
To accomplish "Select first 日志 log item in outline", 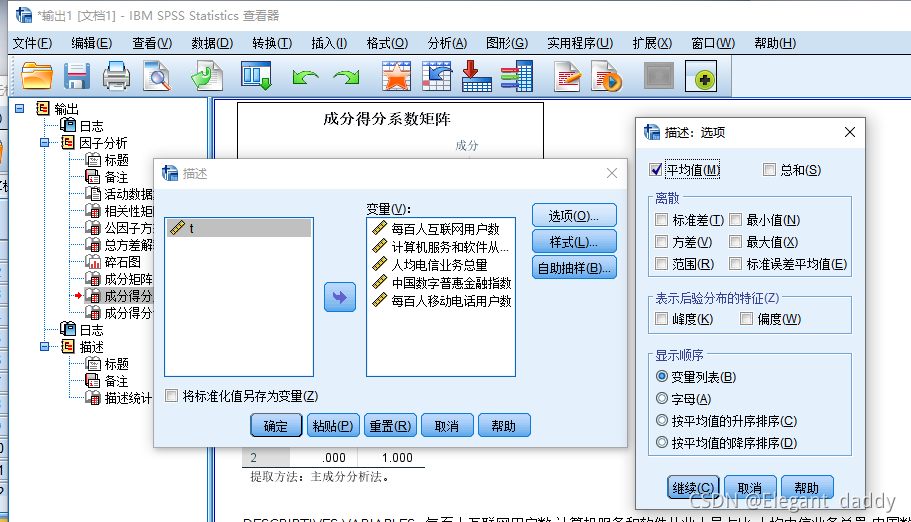I will (x=91, y=126).
